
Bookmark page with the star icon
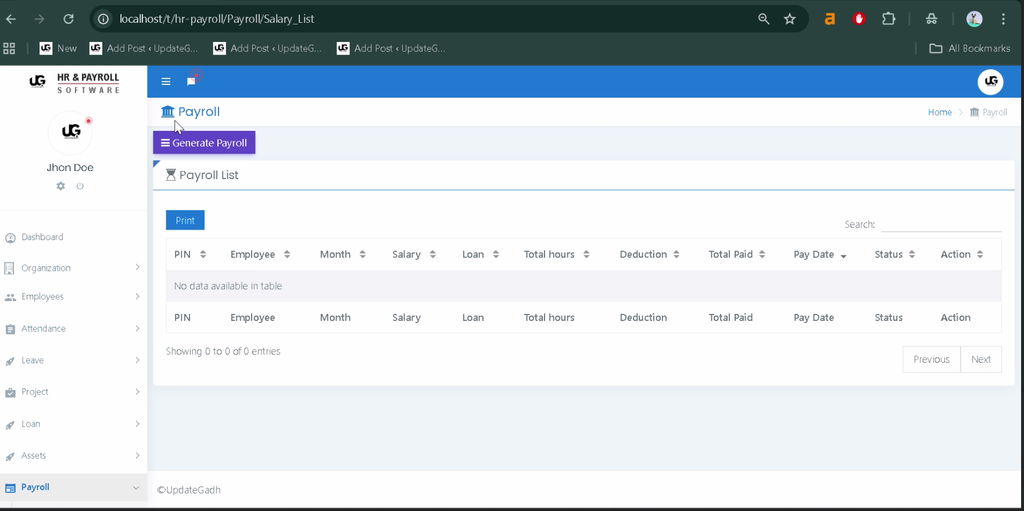pos(790,19)
